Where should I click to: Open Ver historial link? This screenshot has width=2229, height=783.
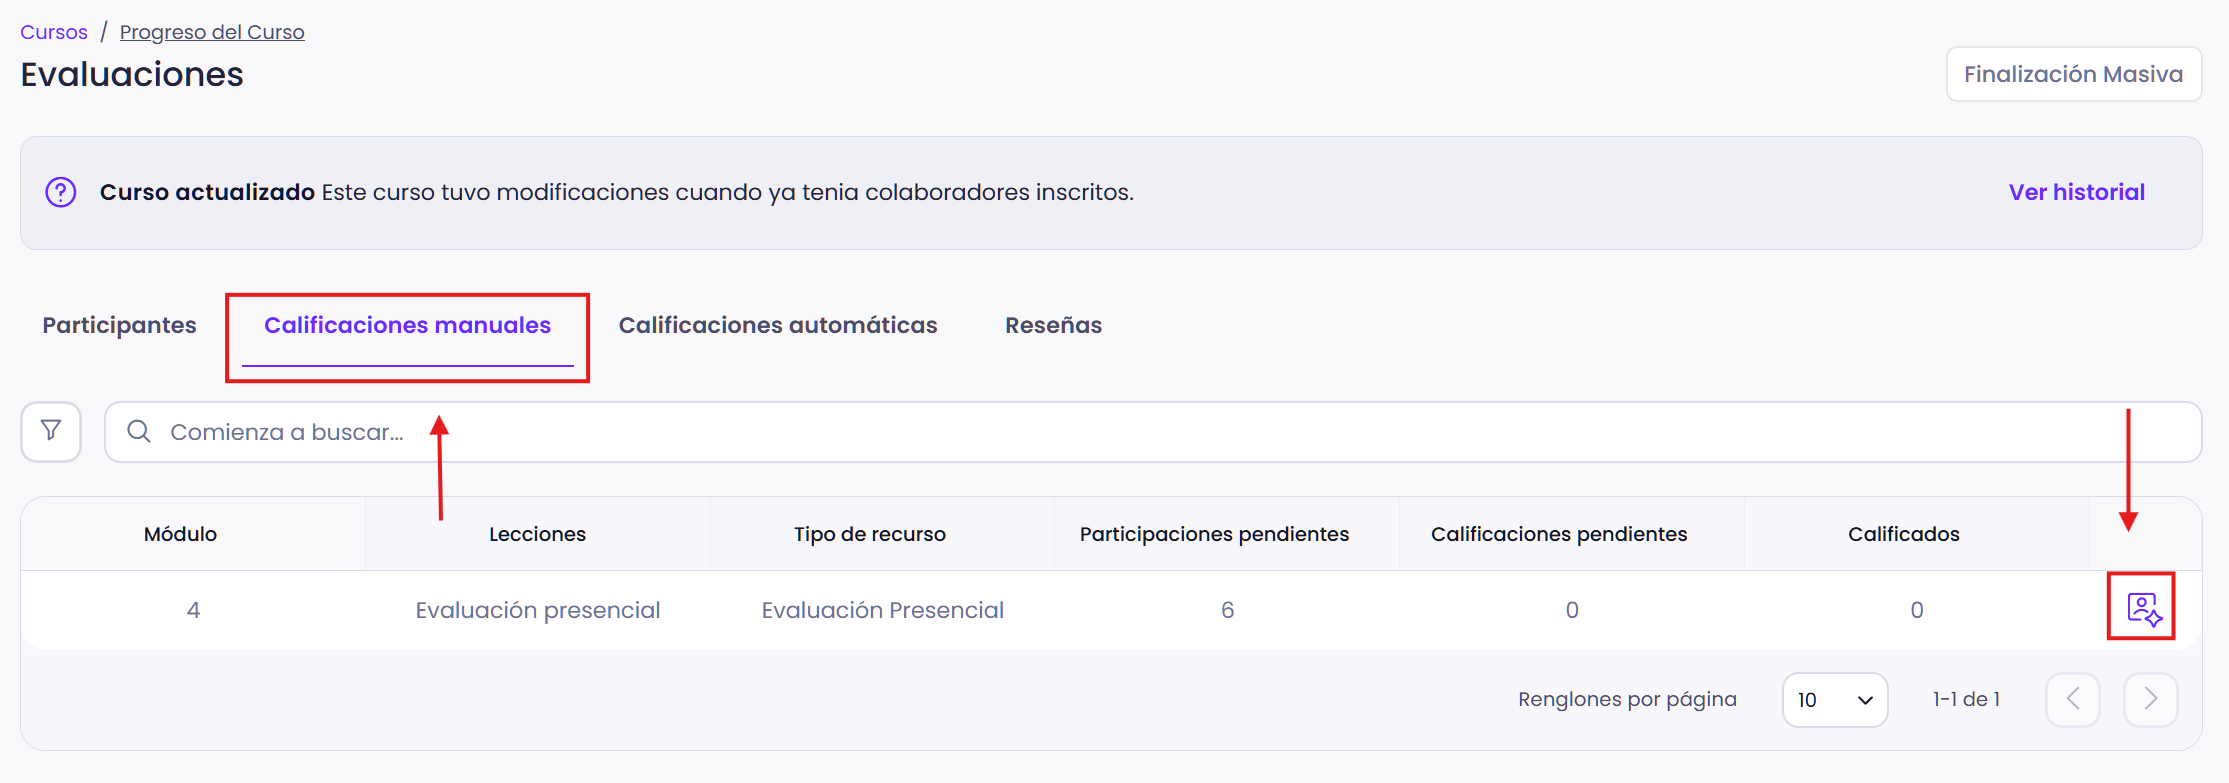[x=2076, y=192]
